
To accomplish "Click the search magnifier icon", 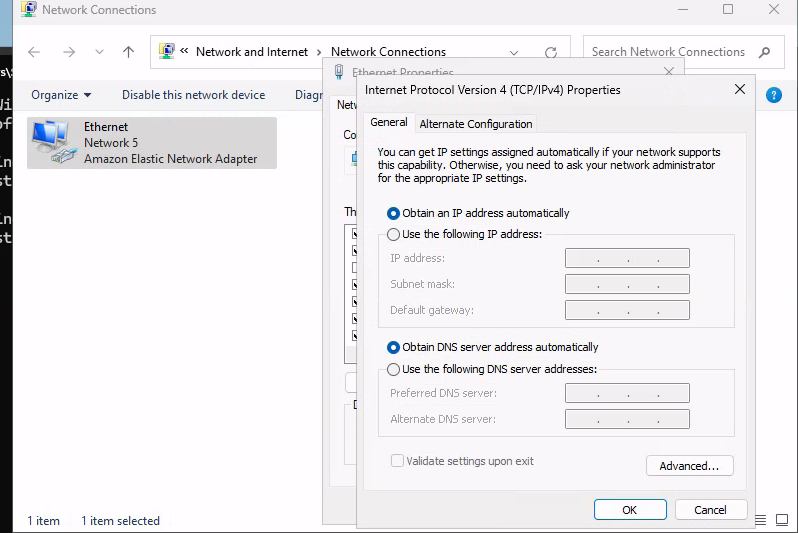I will (765, 52).
